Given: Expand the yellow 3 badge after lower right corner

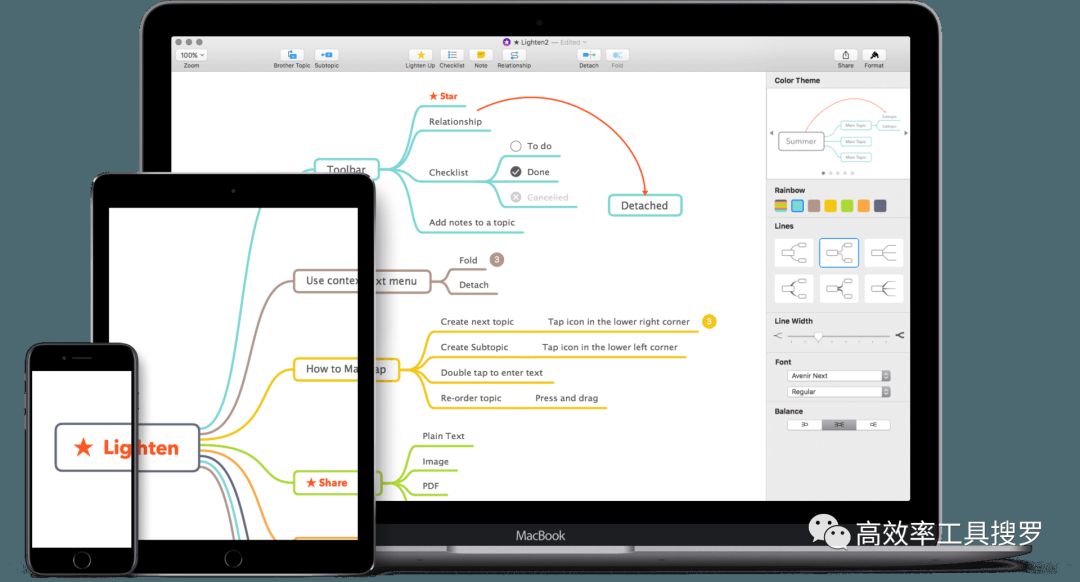Looking at the screenshot, I should tap(709, 321).
